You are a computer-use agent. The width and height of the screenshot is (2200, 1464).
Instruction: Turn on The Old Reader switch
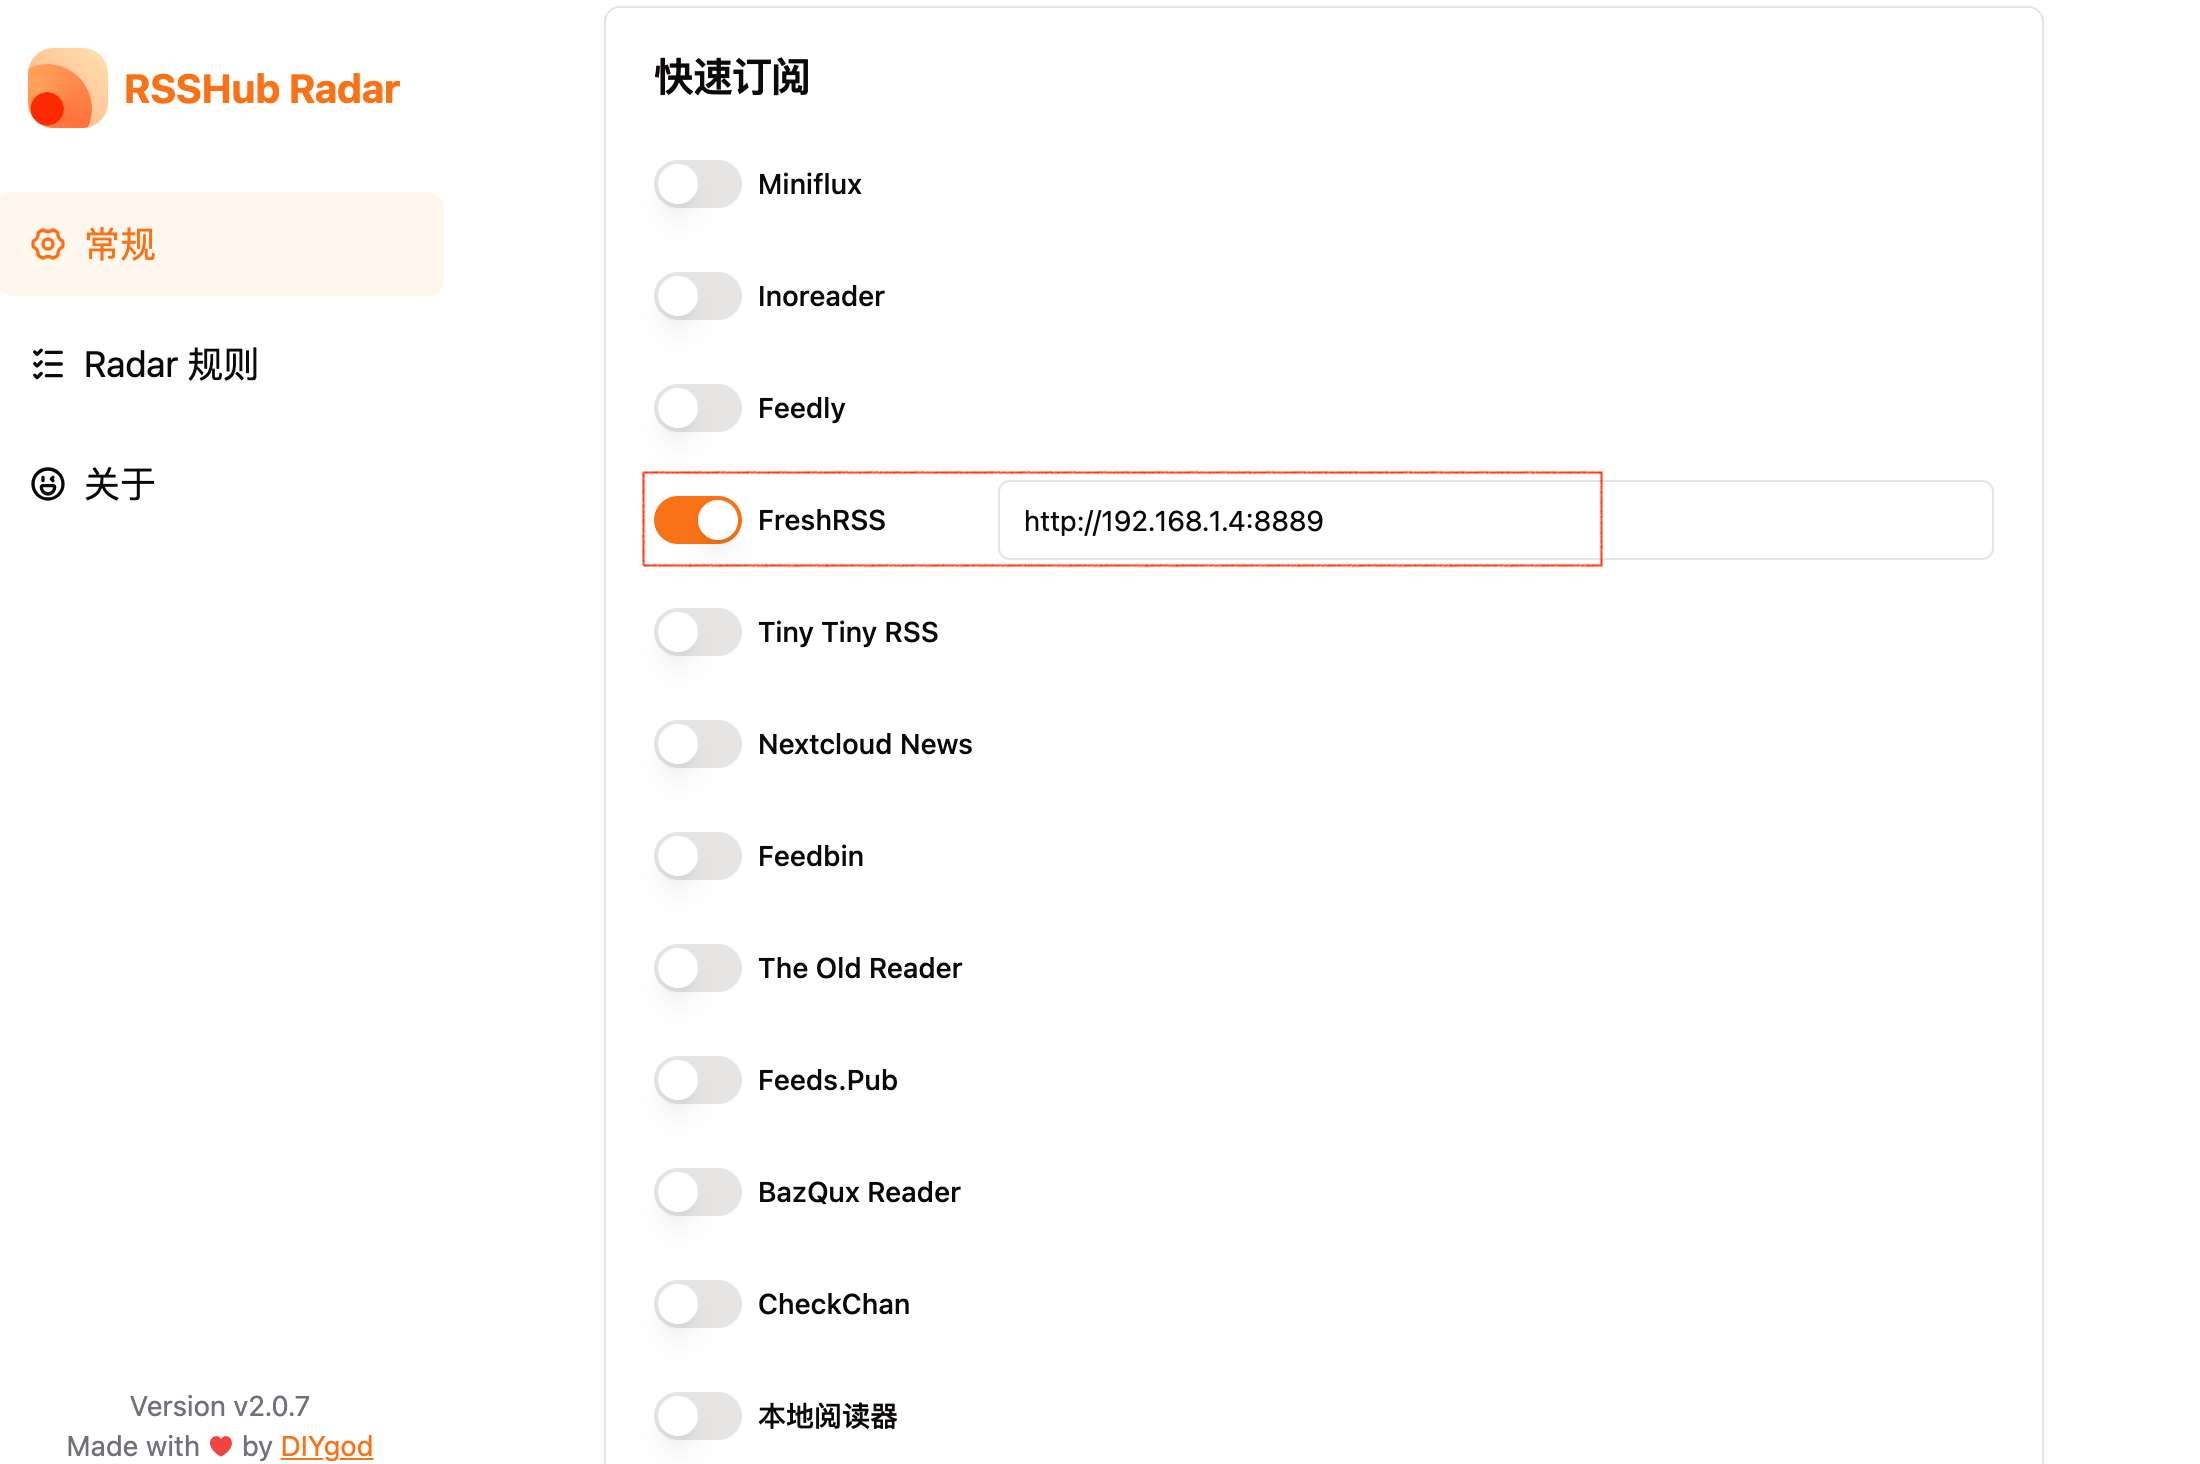point(697,968)
